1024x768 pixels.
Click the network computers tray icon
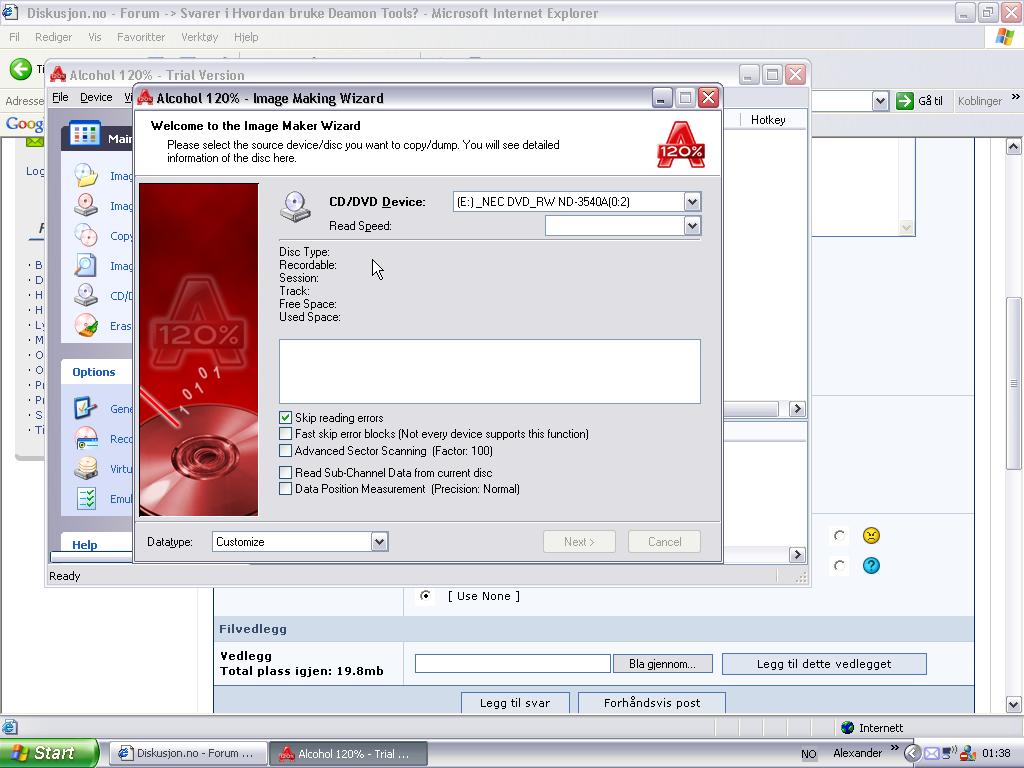[949, 754]
